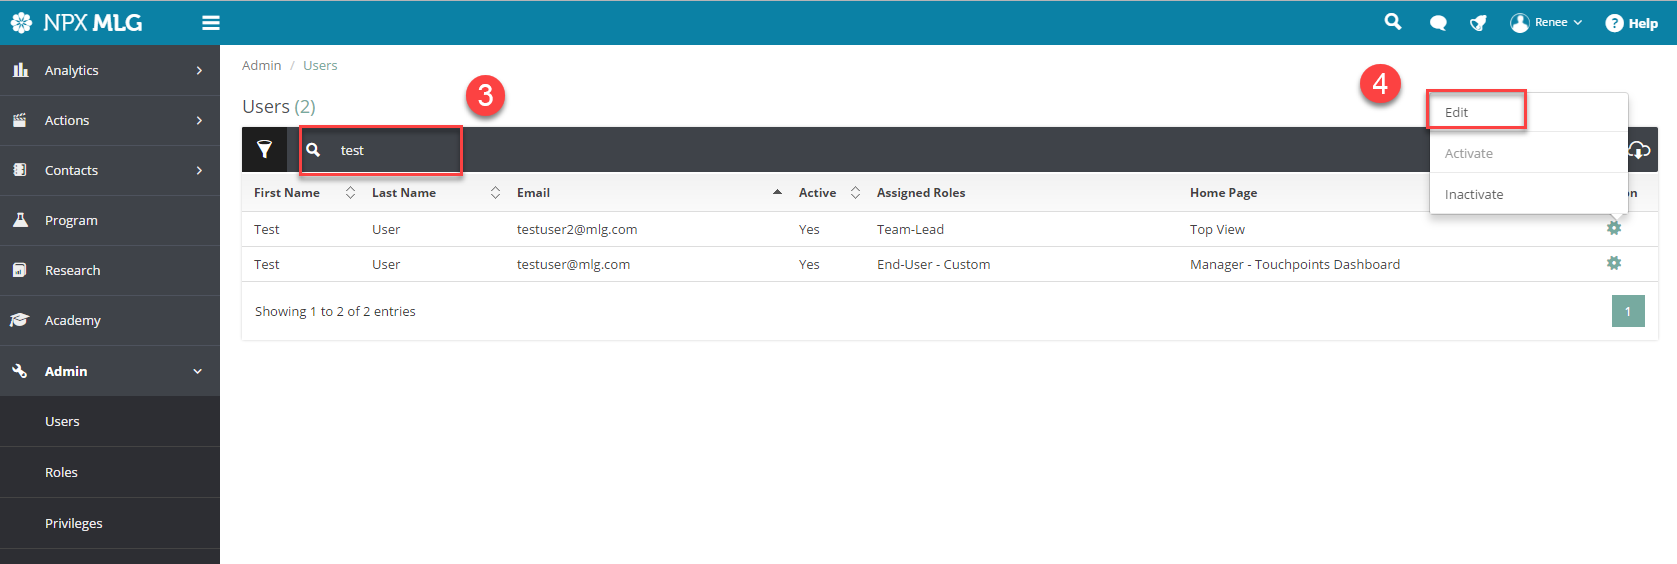
Task: Open the Renee user dropdown
Action: (x=1546, y=23)
